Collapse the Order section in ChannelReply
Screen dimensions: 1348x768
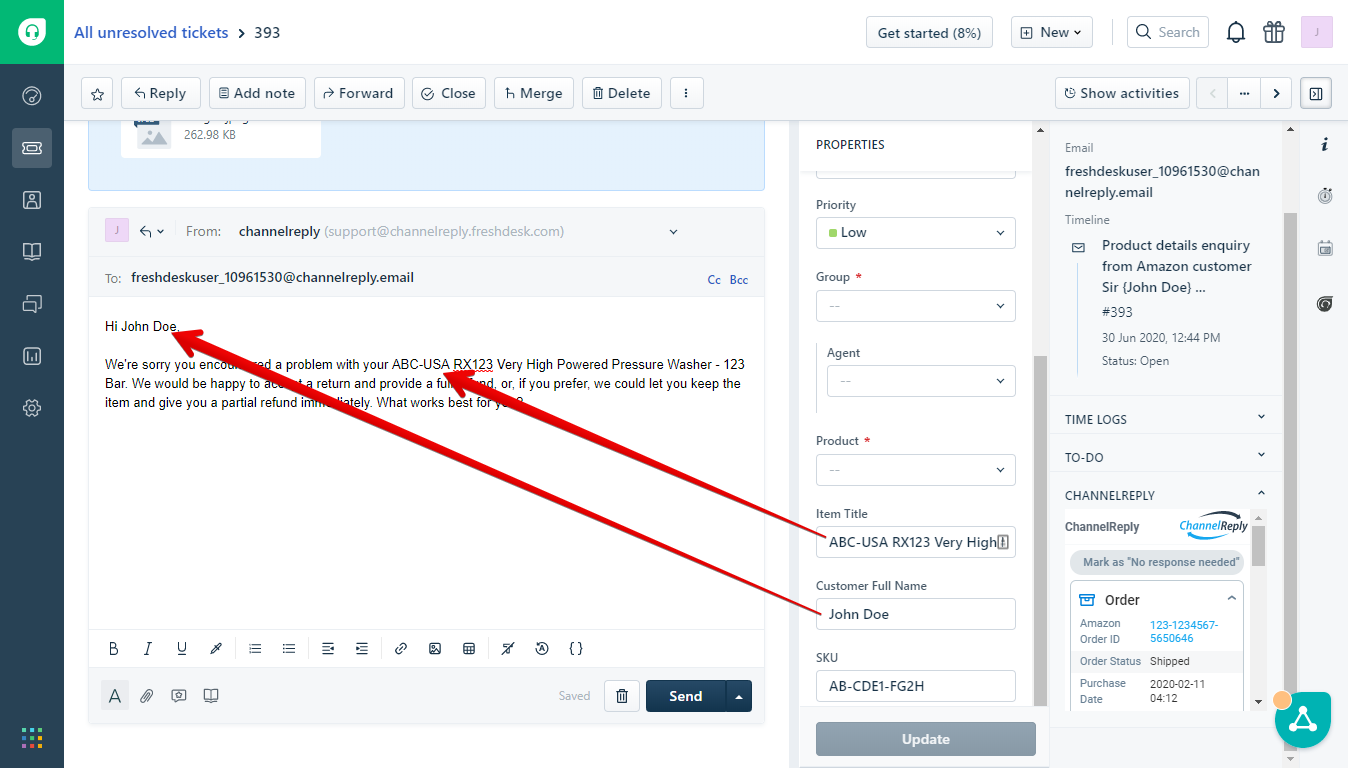point(1232,599)
